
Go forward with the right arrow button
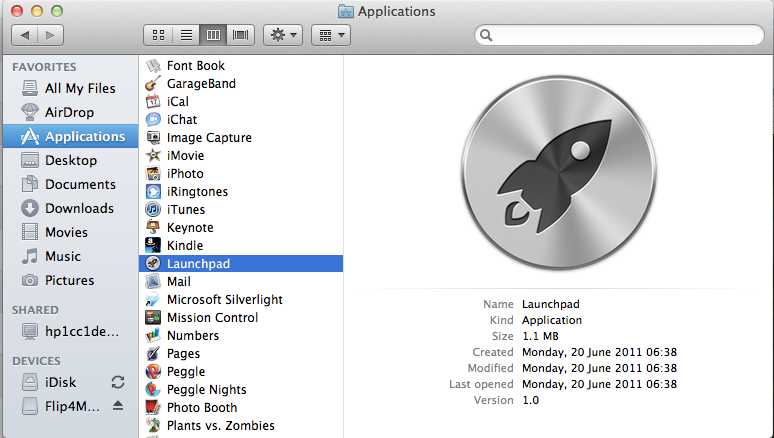50,35
